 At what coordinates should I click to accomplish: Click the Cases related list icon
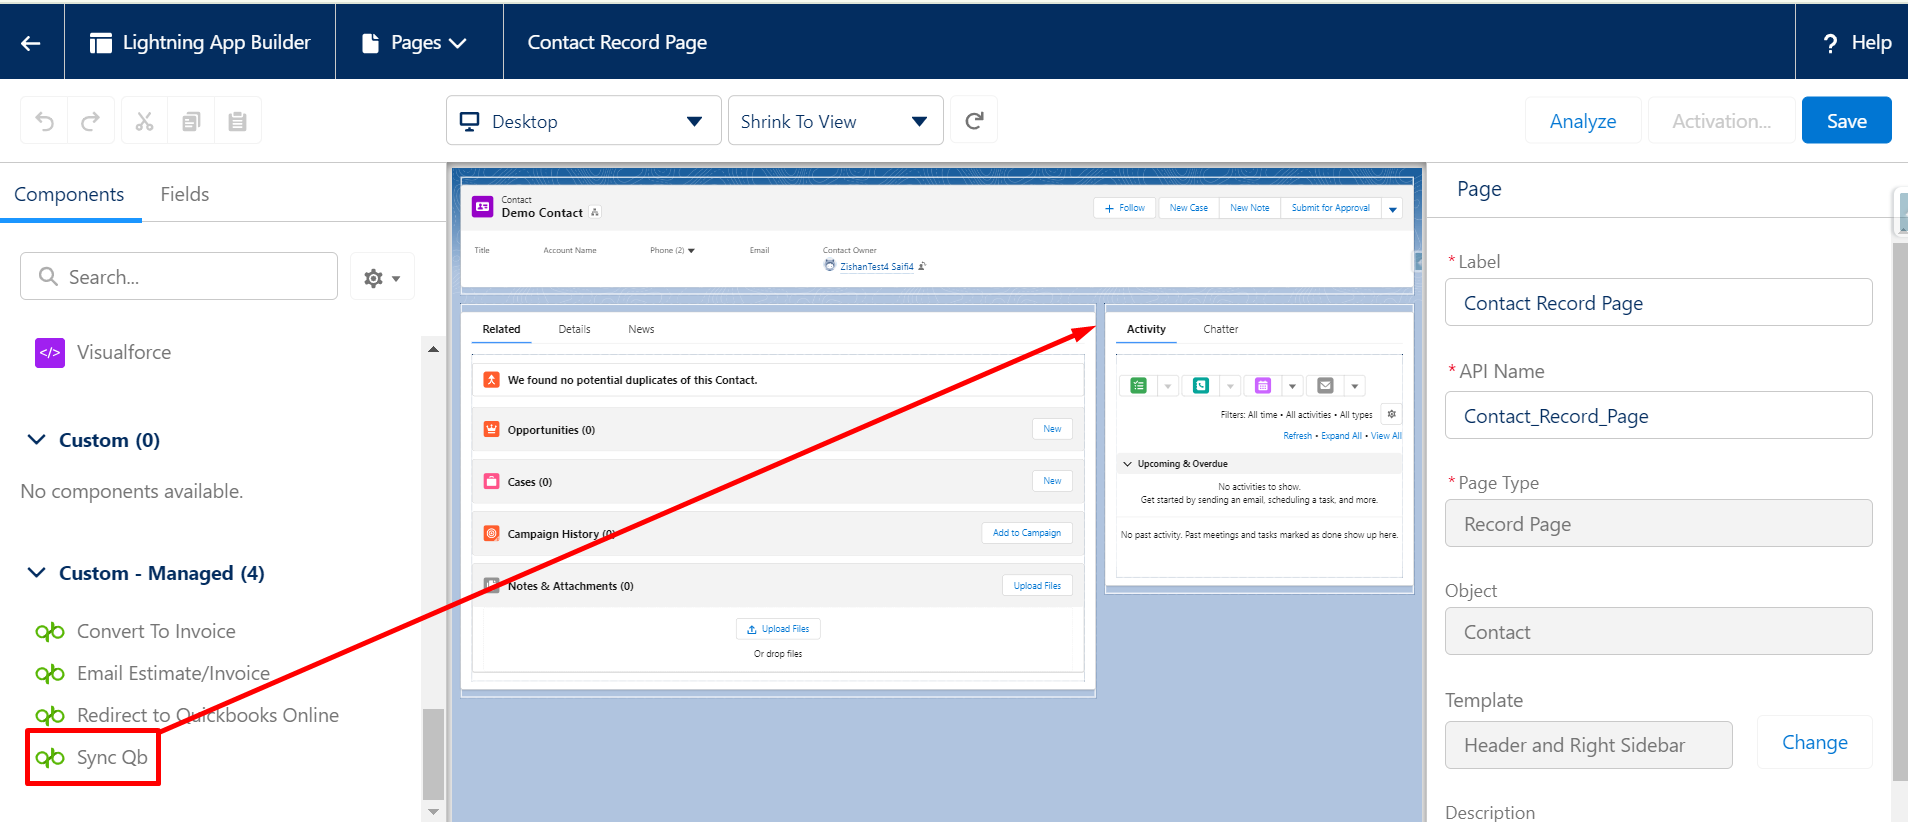(x=491, y=481)
